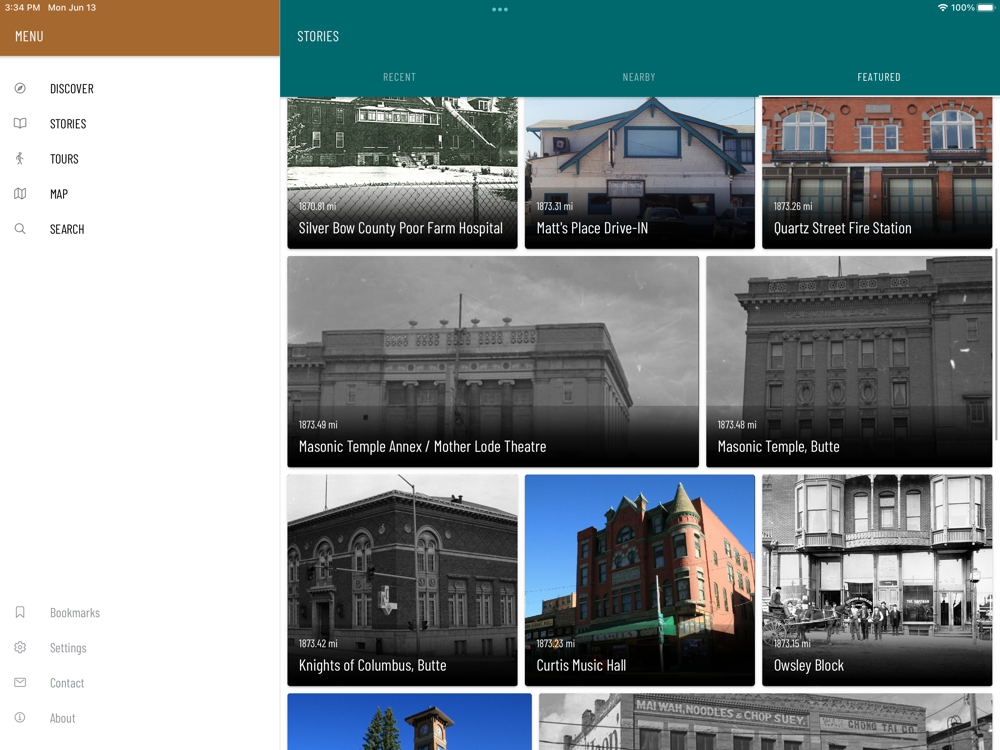Screen dimensions: 1000x750
Task: Open the Contact link
Action: 66,683
